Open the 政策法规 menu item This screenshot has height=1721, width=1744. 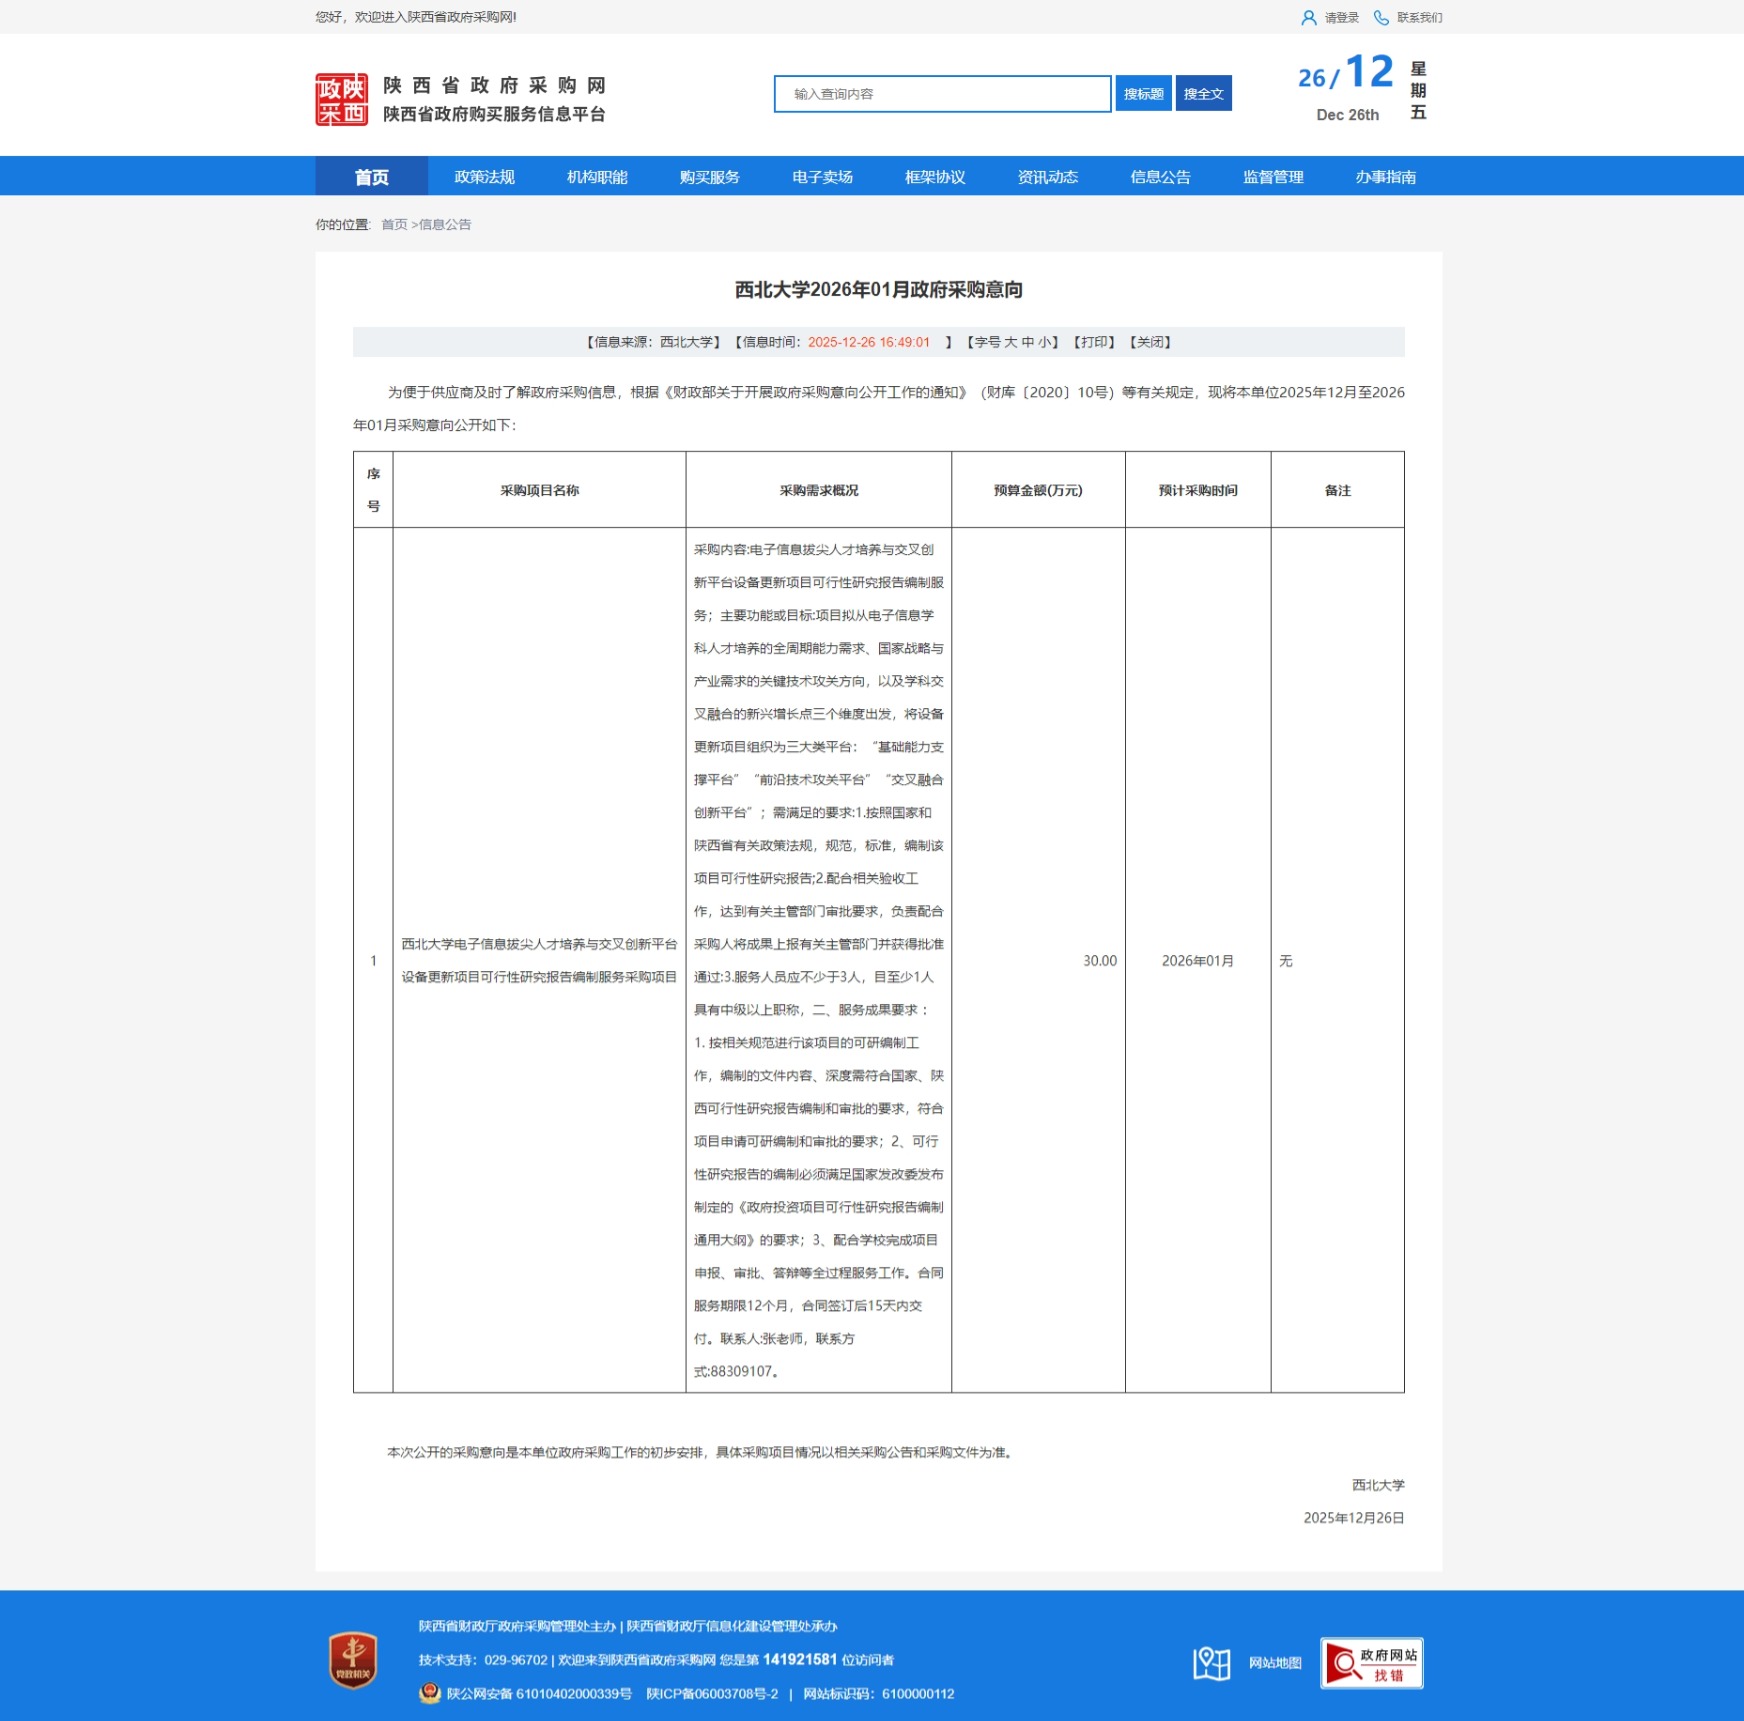click(484, 177)
